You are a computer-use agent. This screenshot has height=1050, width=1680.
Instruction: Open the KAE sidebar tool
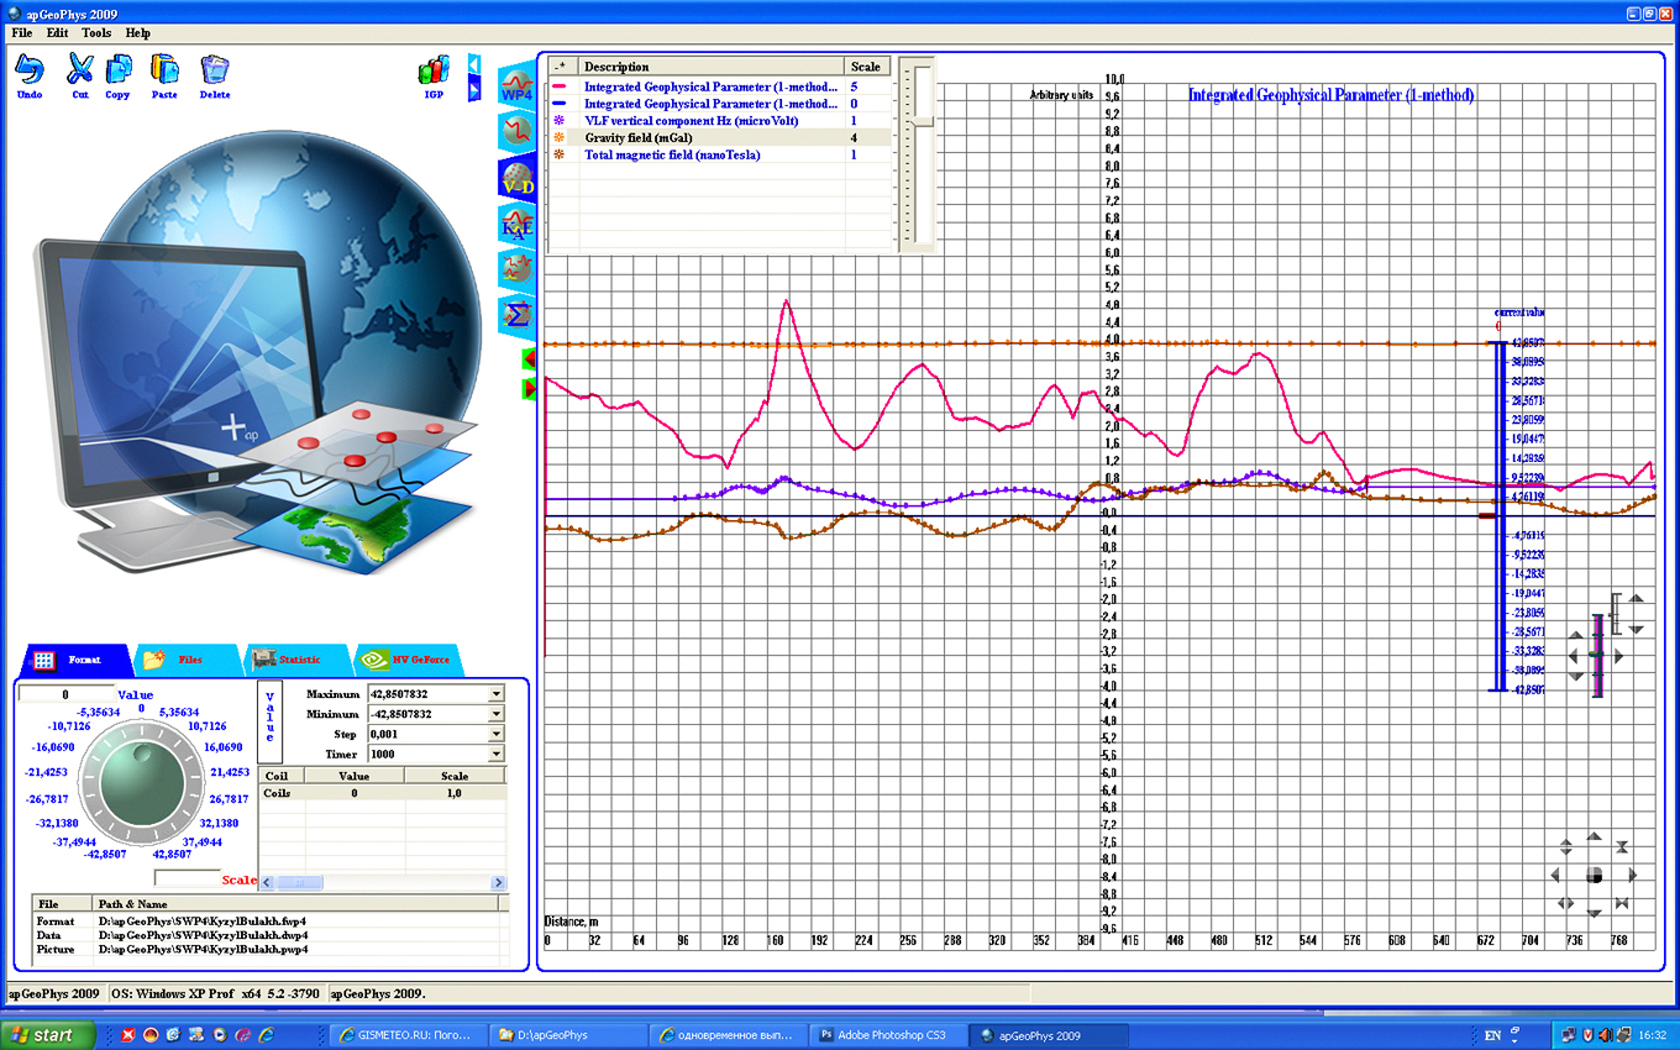517,224
